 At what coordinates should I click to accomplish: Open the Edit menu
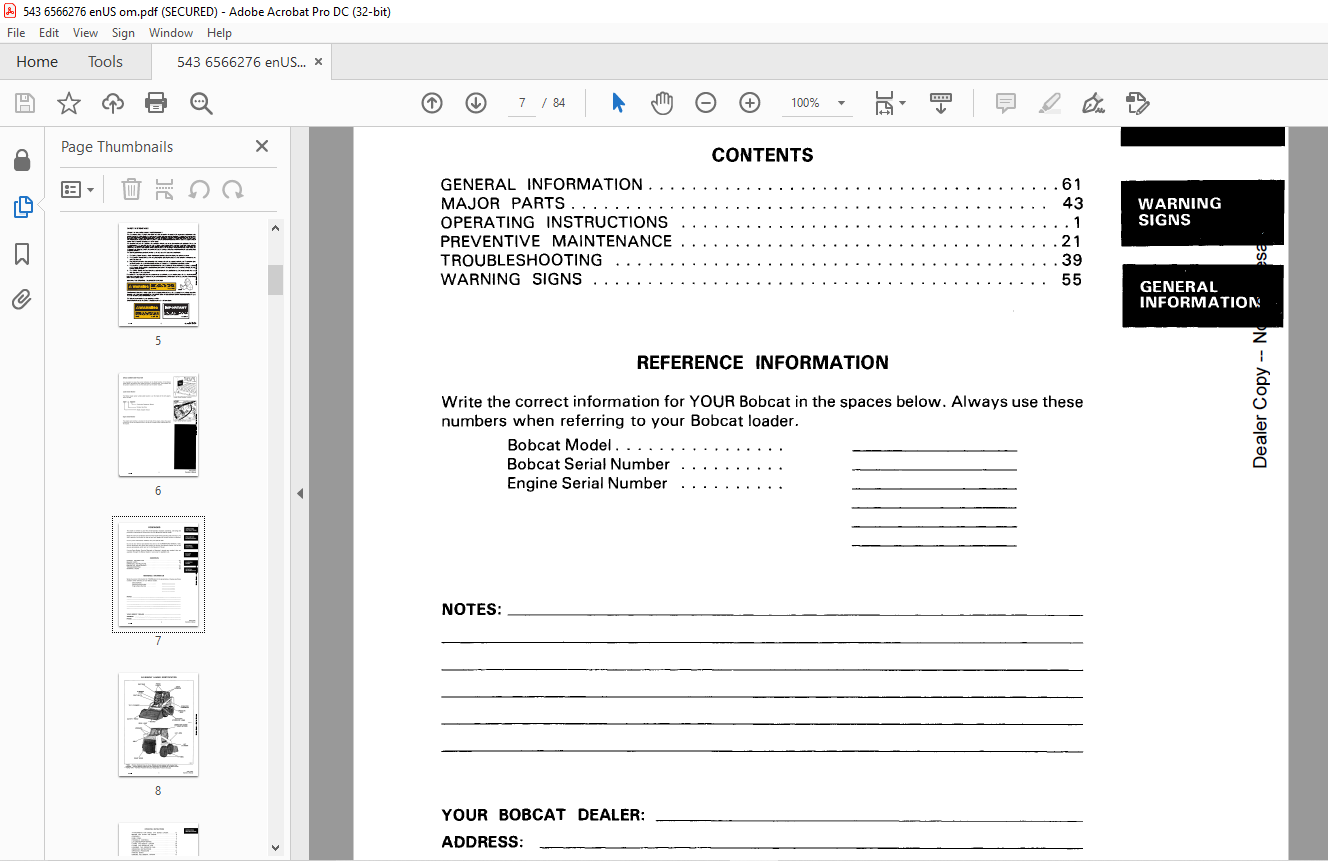(x=49, y=33)
